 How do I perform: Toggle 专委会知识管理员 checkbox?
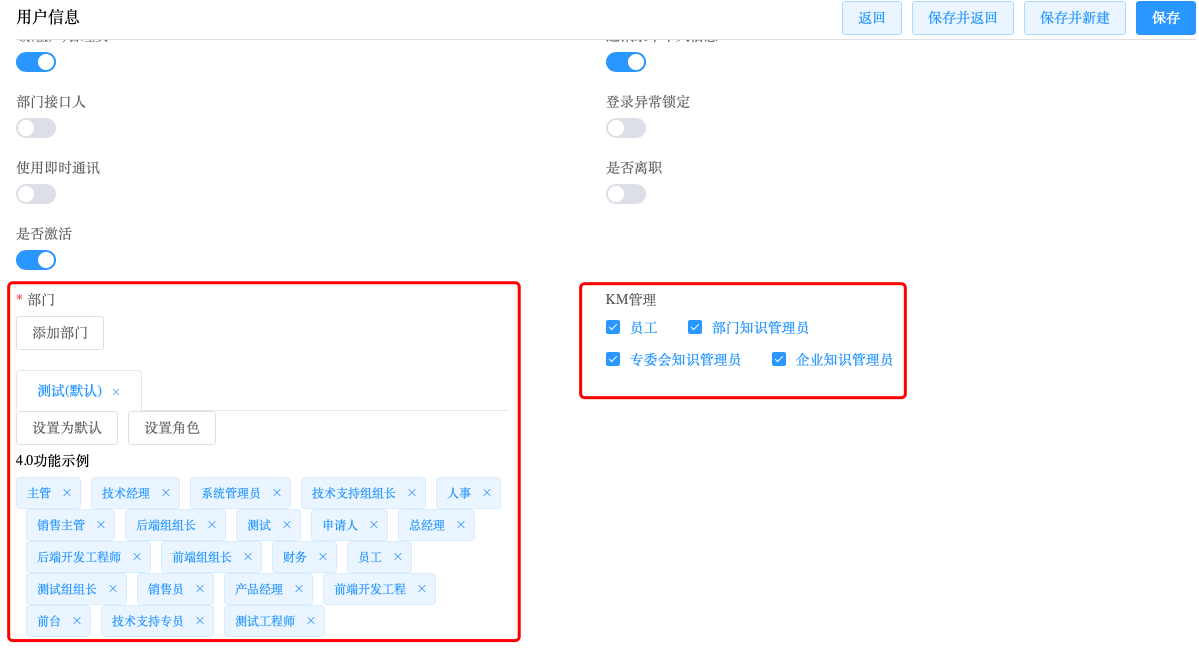coord(613,359)
